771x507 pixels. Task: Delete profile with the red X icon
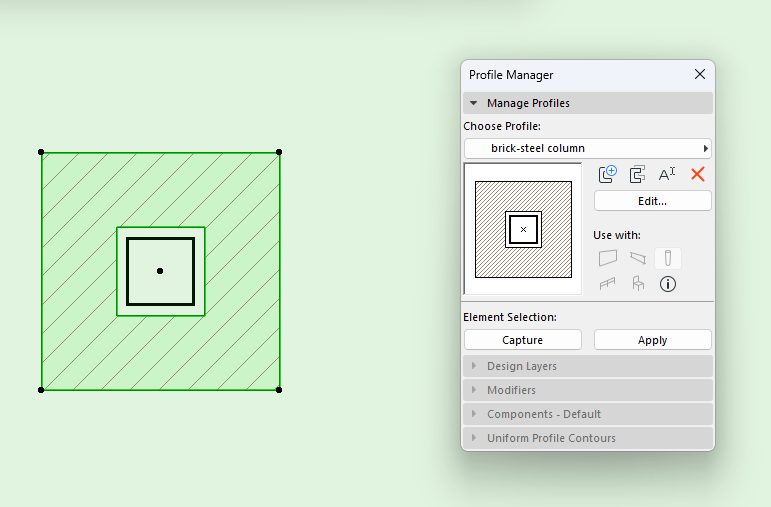[x=698, y=174]
